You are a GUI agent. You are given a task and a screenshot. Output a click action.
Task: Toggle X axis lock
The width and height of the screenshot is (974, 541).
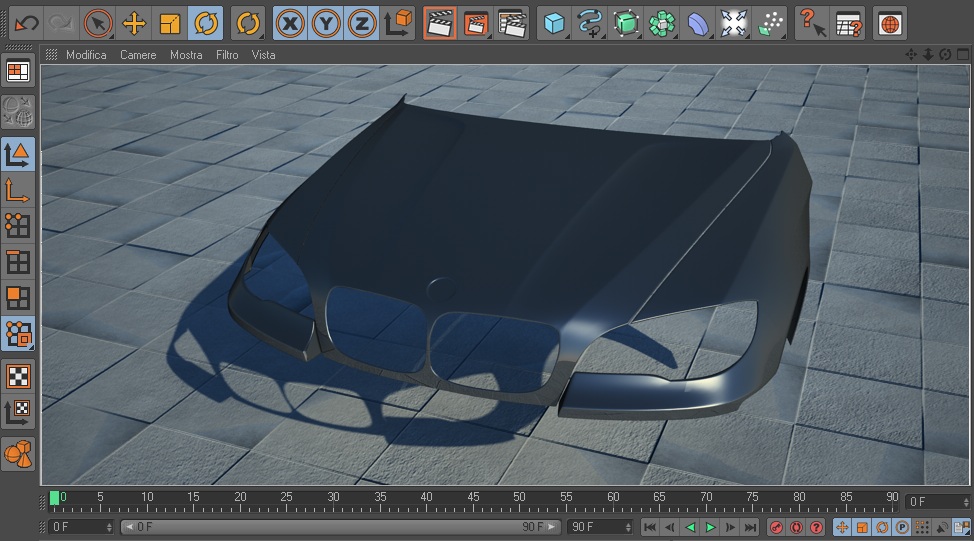[290, 24]
